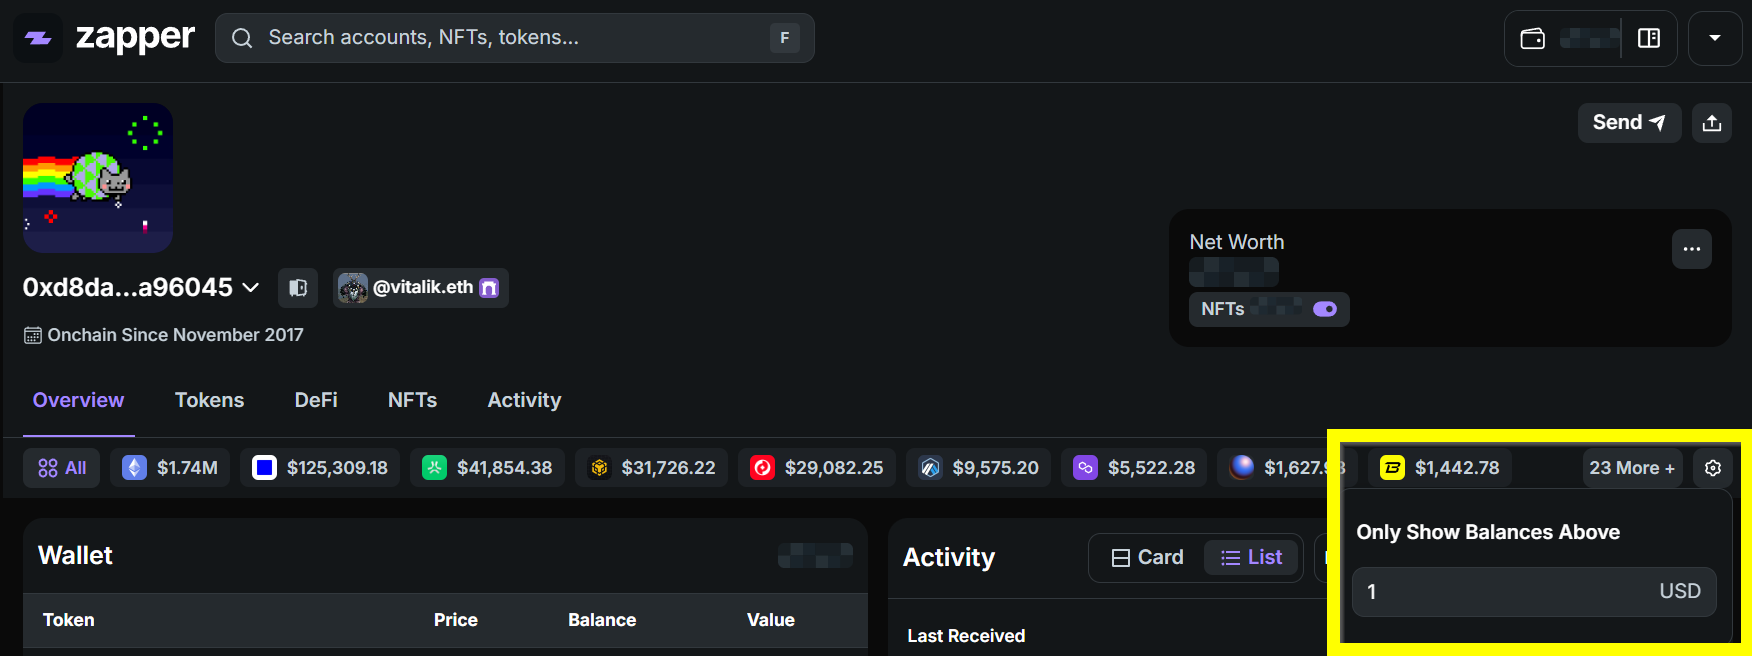Open the top-right caret dropdown menu
The height and width of the screenshot is (656, 1752).
1714,38
